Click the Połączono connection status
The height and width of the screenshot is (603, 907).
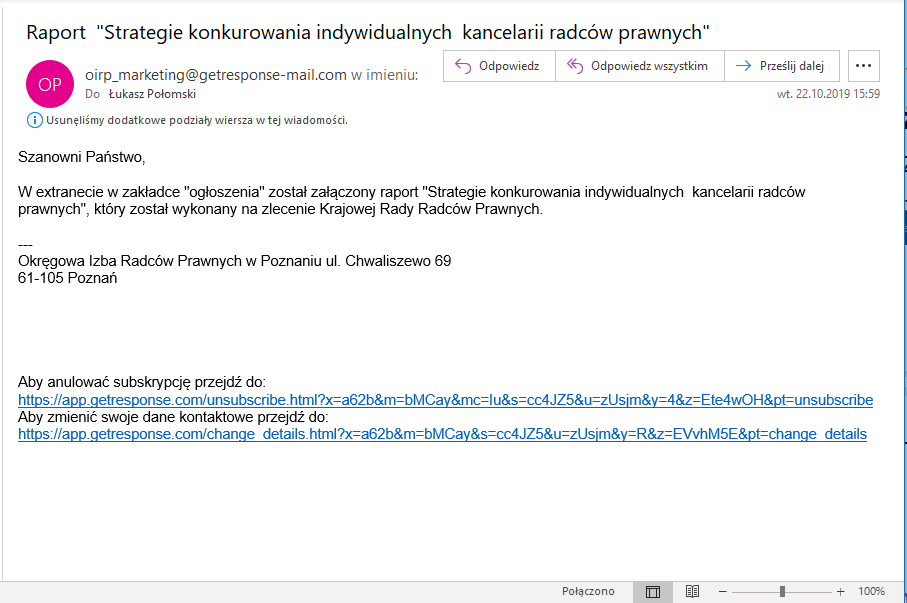[588, 591]
